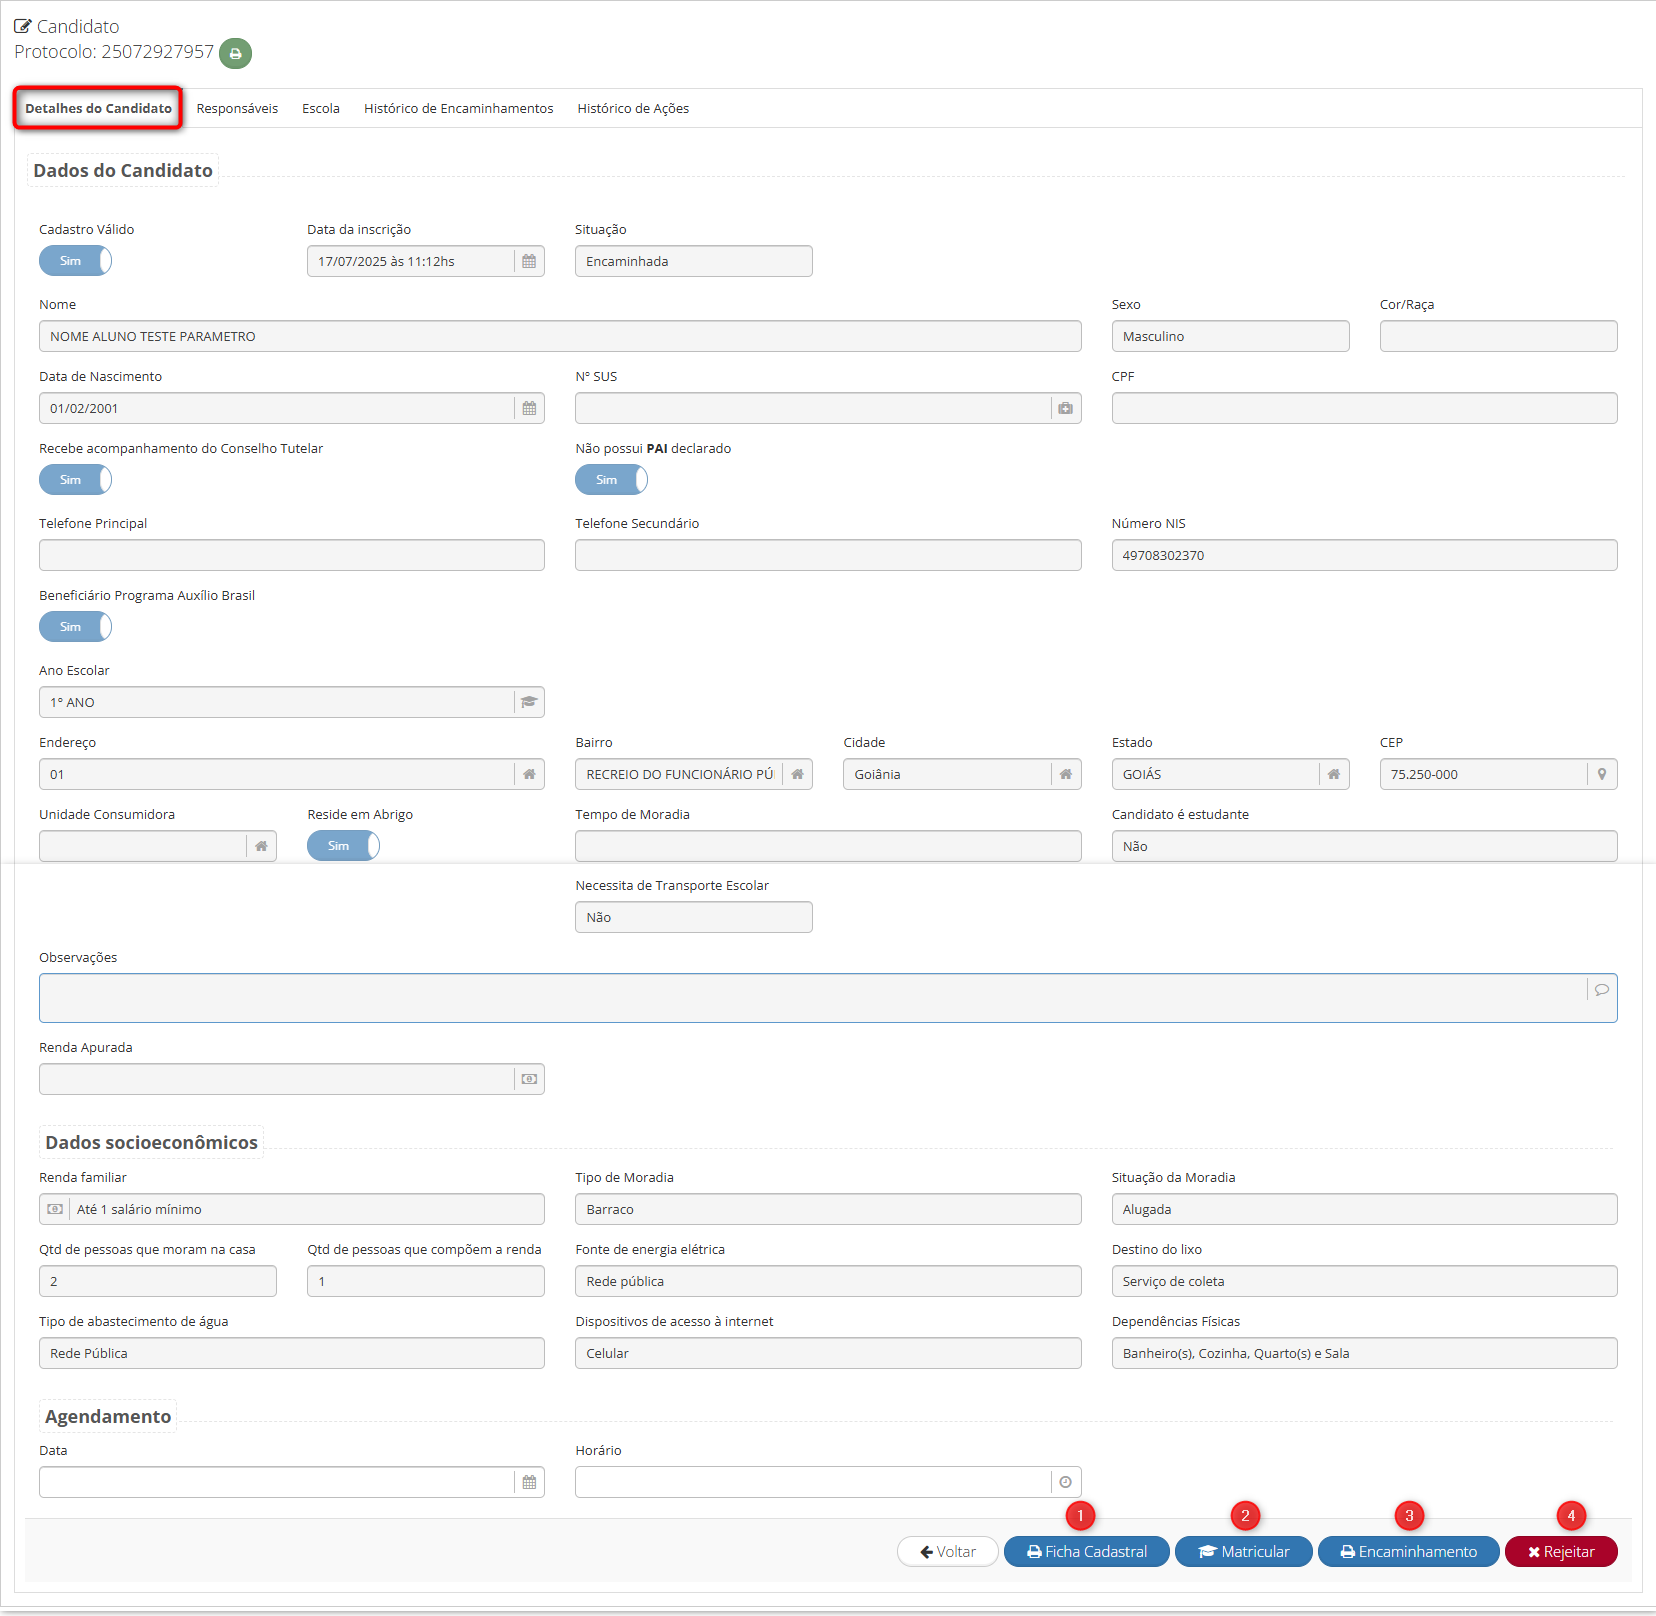Toggle Recebe acompanhamento do Conselho Tutelar switch

coord(76,481)
